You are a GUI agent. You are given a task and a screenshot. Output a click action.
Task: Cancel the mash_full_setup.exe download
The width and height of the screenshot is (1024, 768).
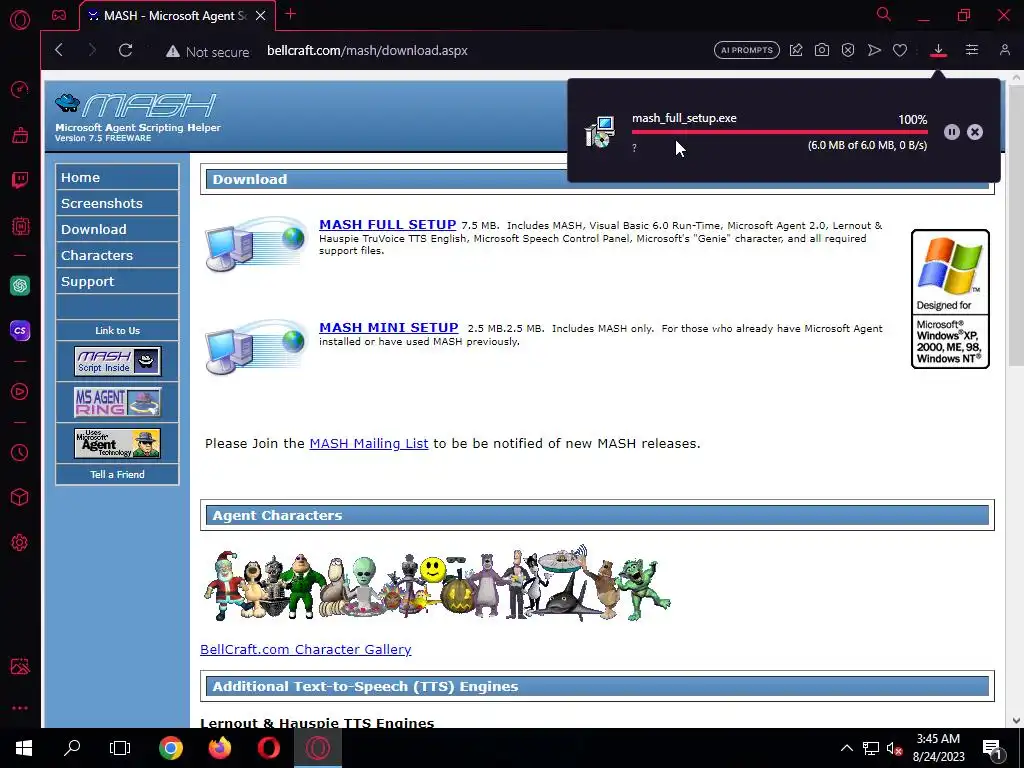975,132
